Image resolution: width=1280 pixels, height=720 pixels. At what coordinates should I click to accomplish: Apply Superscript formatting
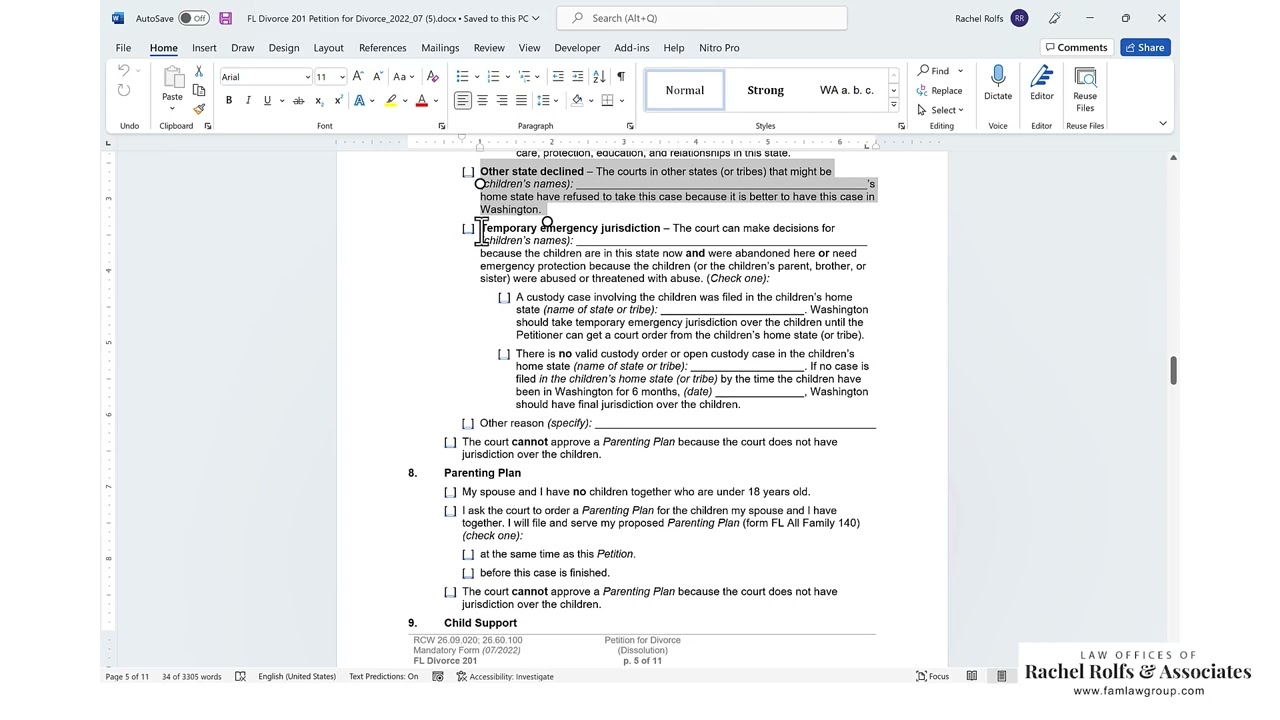[x=338, y=101]
